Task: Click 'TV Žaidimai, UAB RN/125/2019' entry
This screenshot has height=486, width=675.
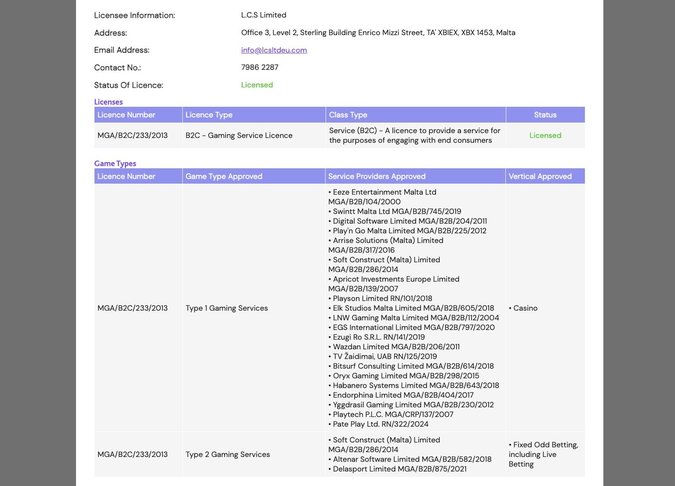Action: tap(382, 356)
